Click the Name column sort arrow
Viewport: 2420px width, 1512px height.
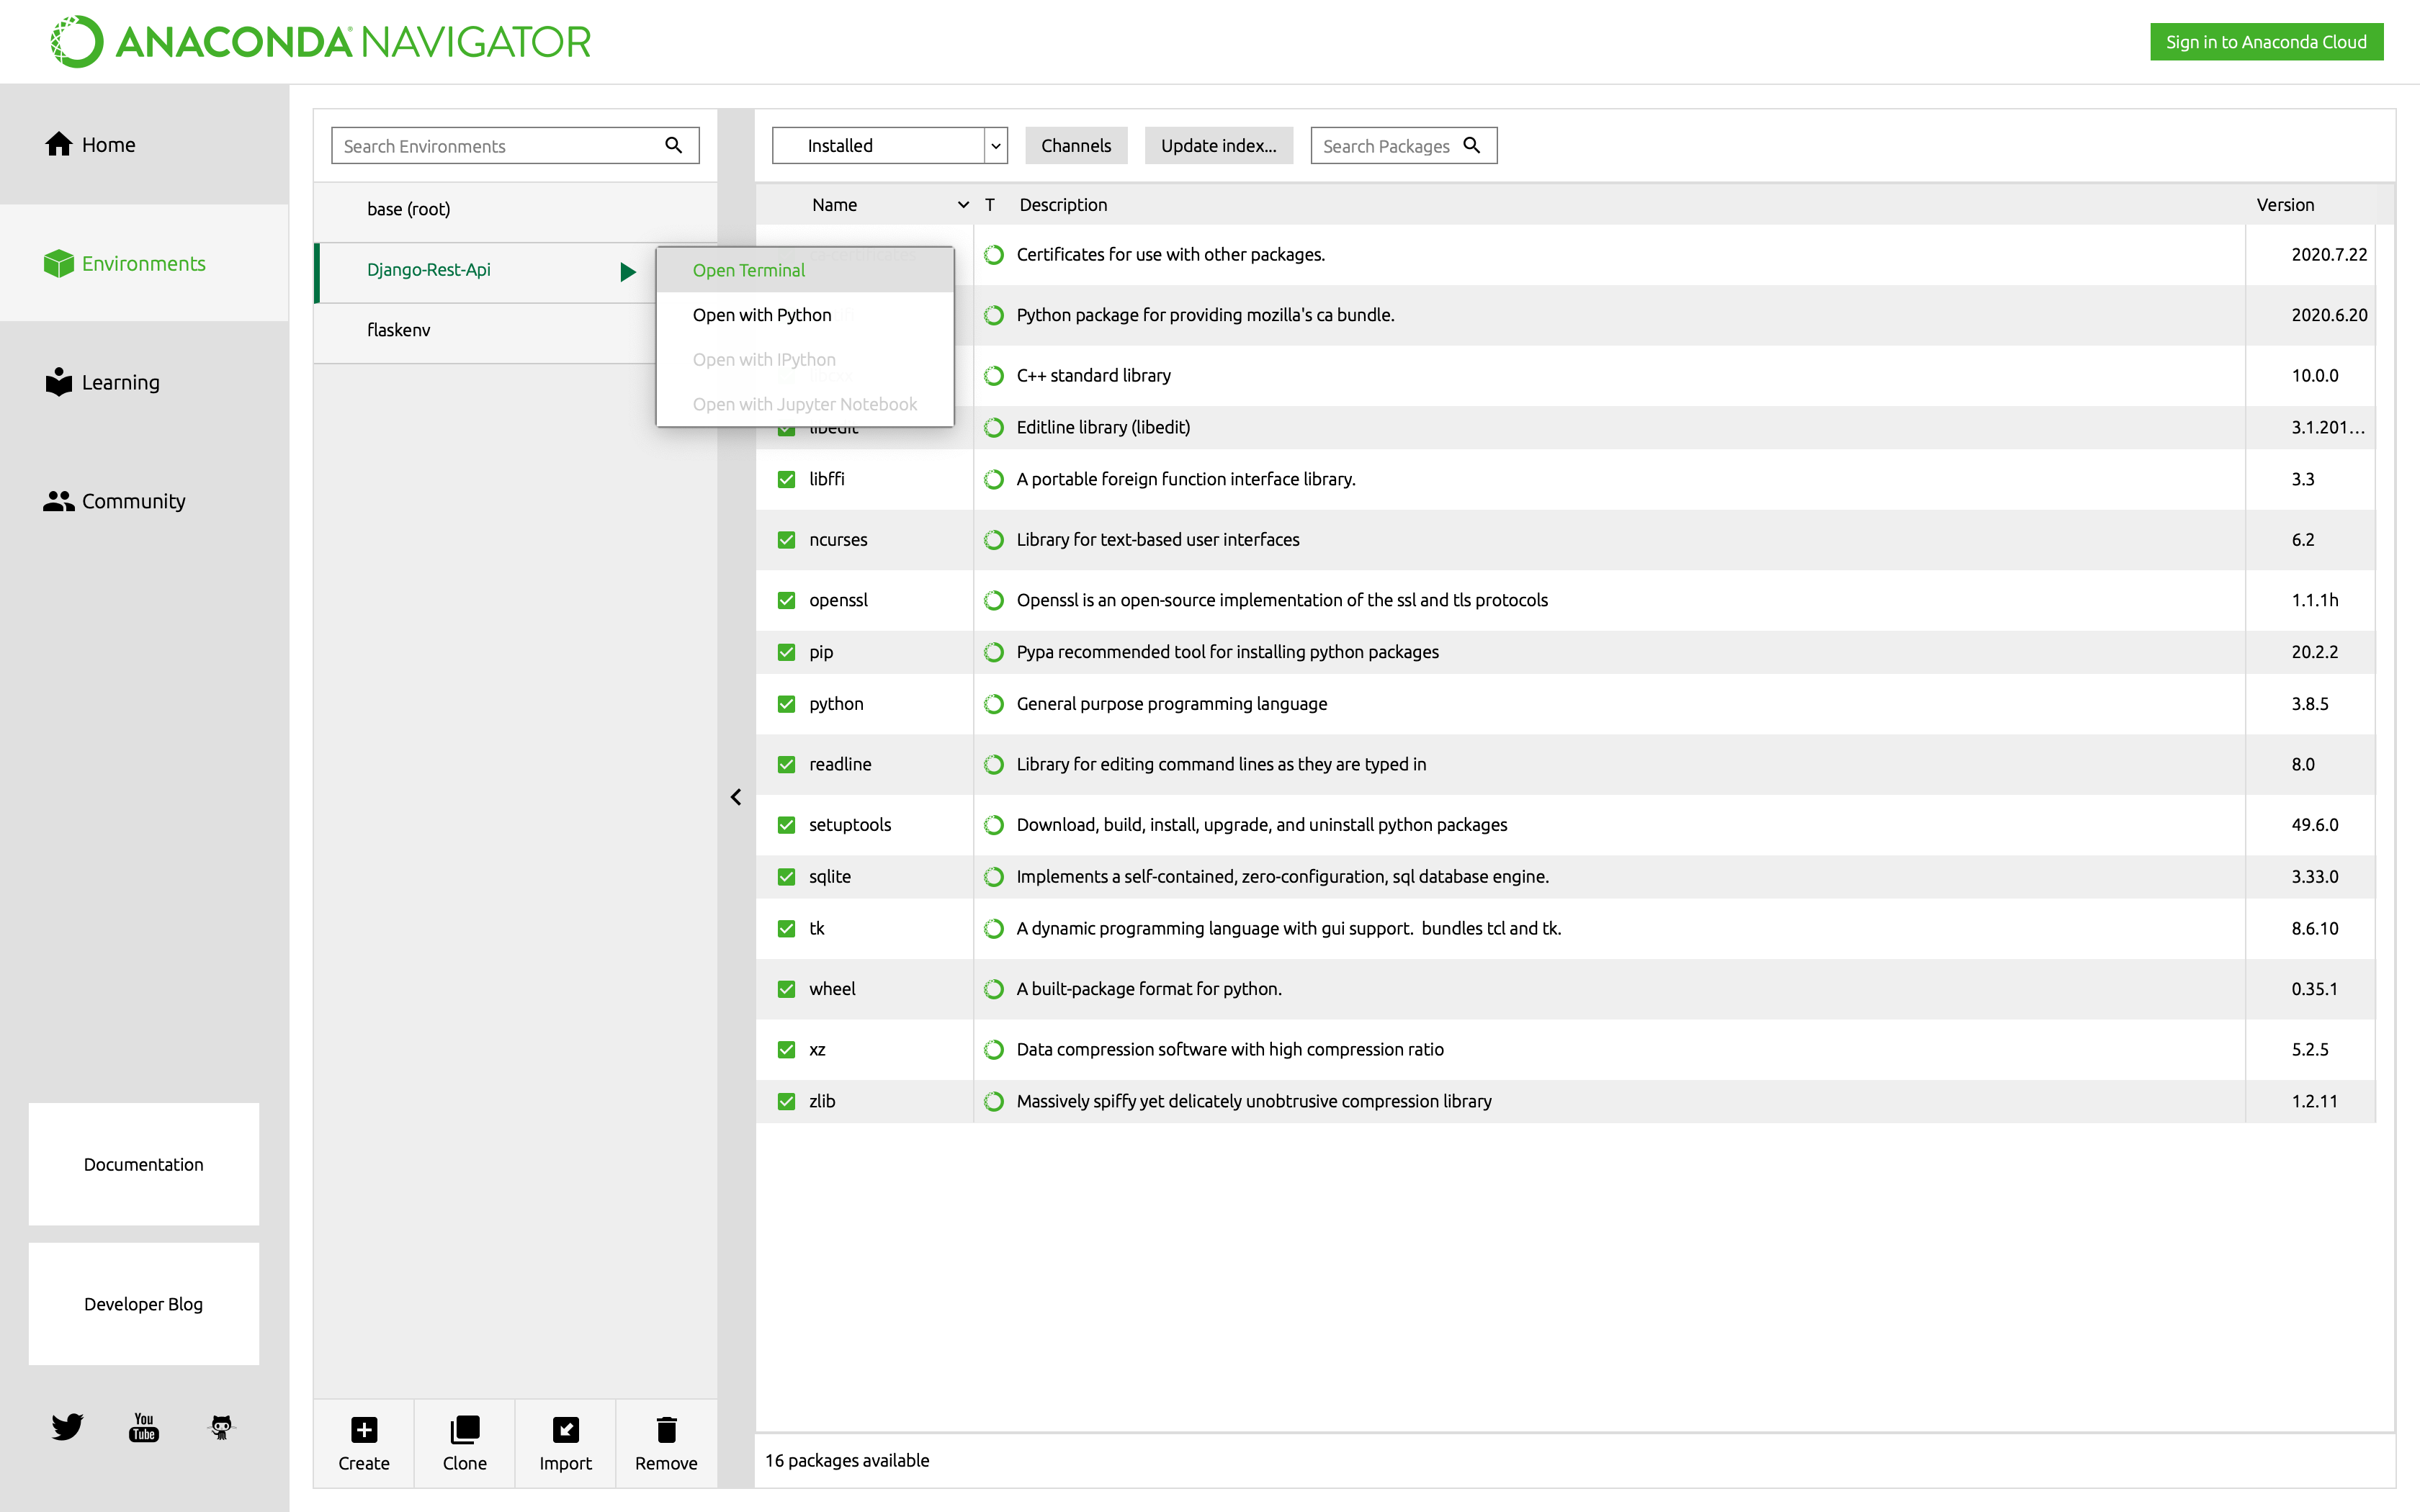(x=963, y=205)
